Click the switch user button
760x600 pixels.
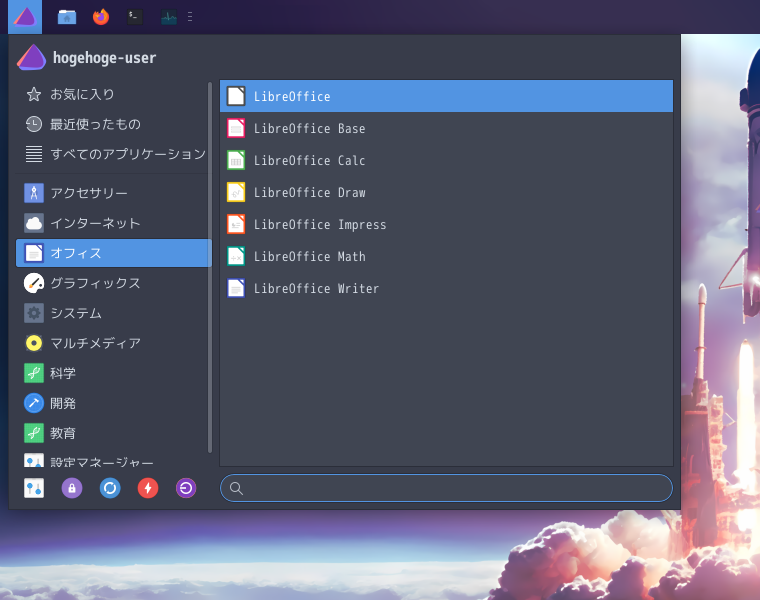pos(110,488)
